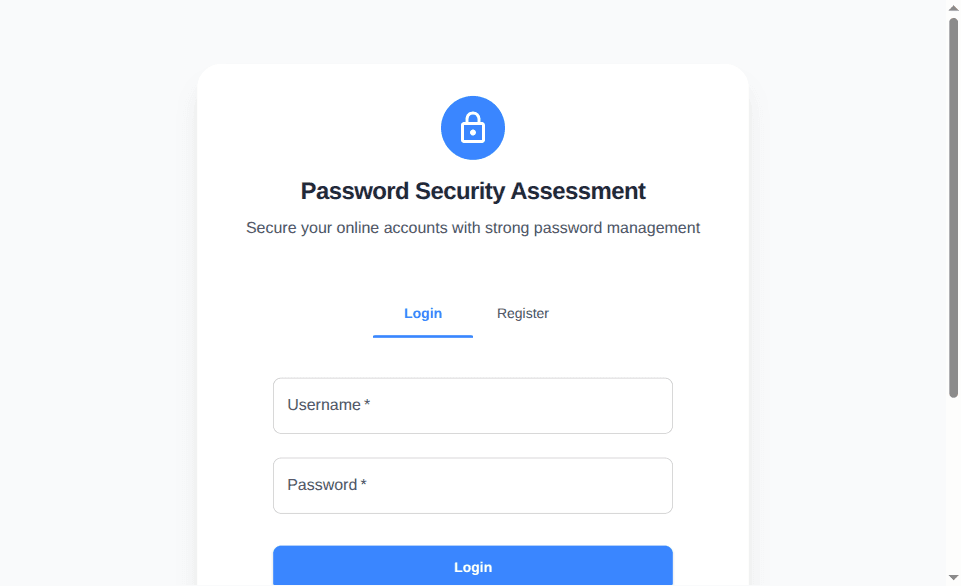Click the scrollbar up arrow

(952, 8)
